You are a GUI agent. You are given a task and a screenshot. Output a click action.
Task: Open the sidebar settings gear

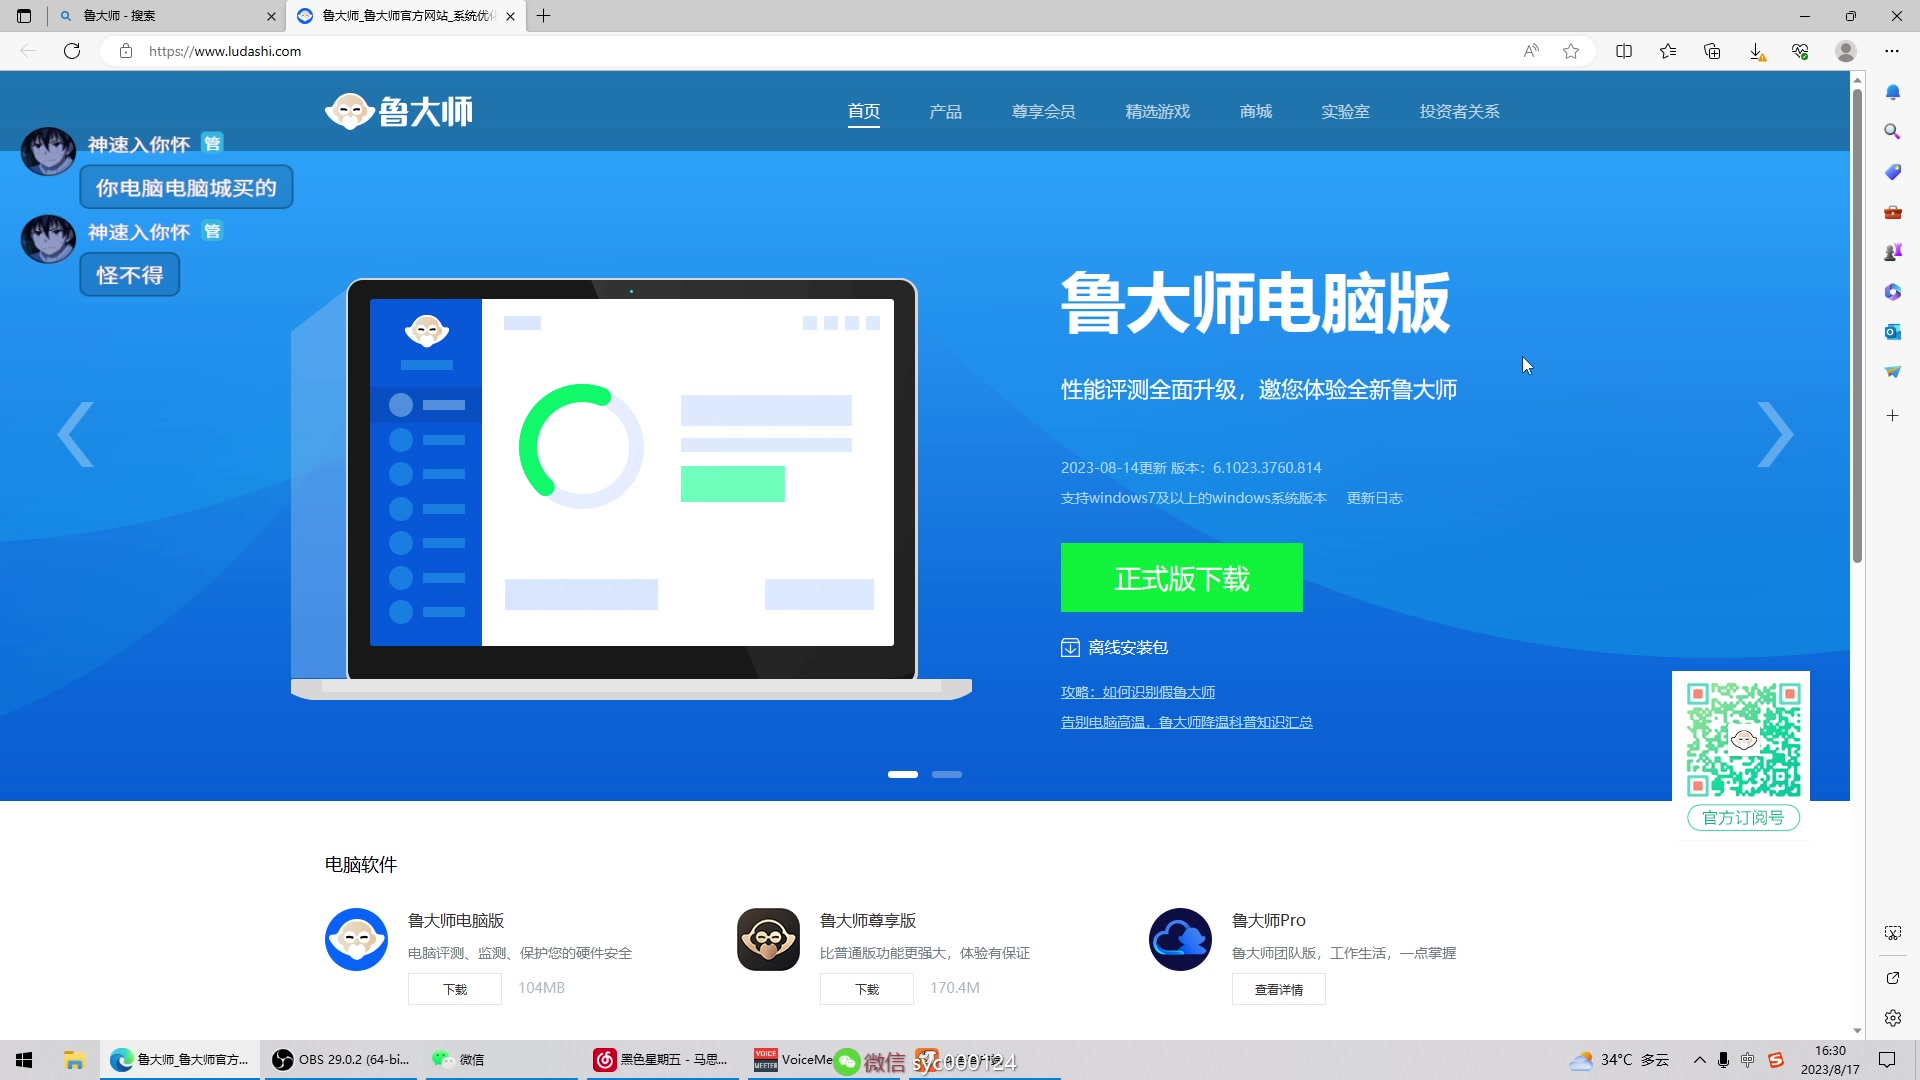1893,1018
